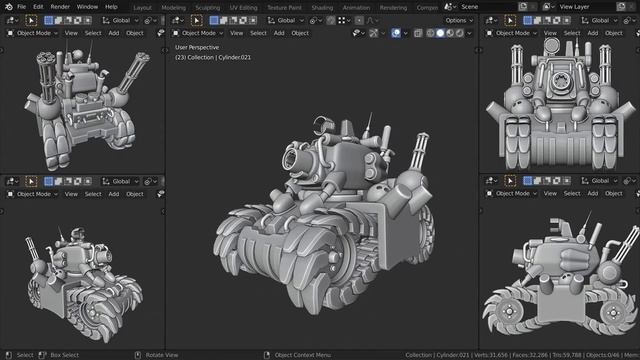
Task: Choose Invert selection mode in center viewport
Action: (x=243, y=20)
